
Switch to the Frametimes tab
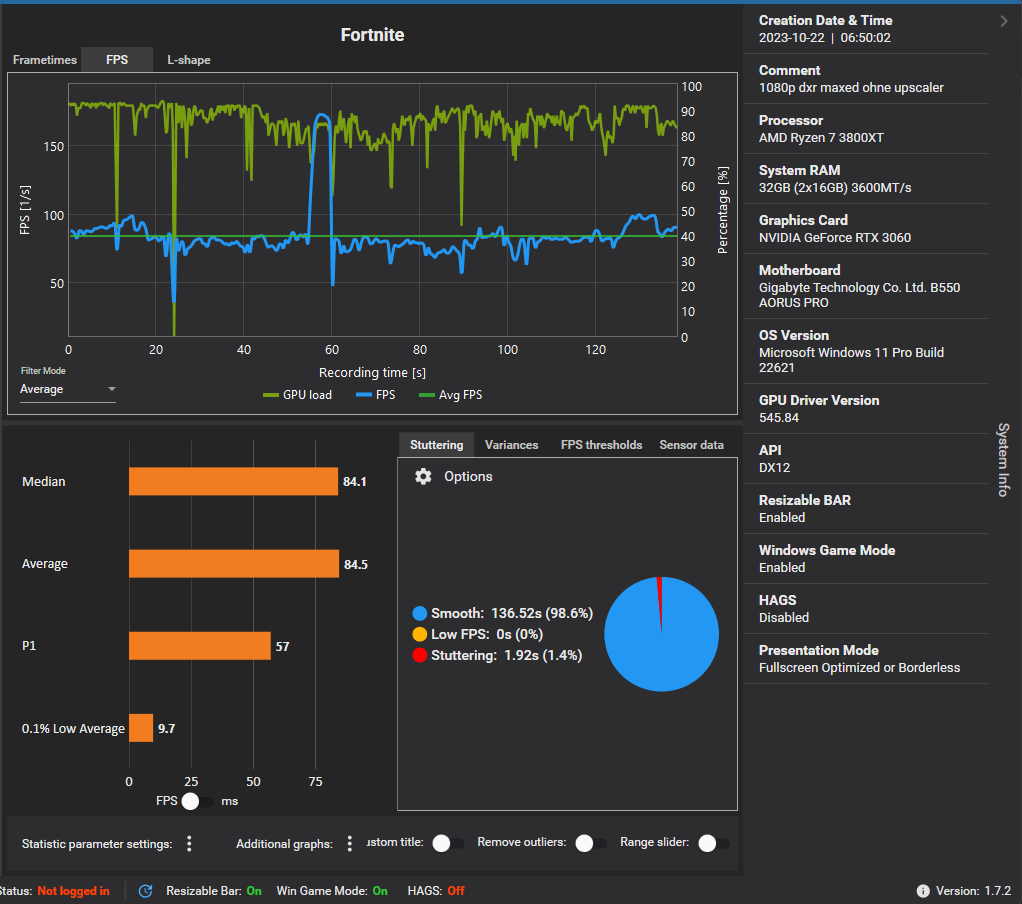(x=44, y=60)
